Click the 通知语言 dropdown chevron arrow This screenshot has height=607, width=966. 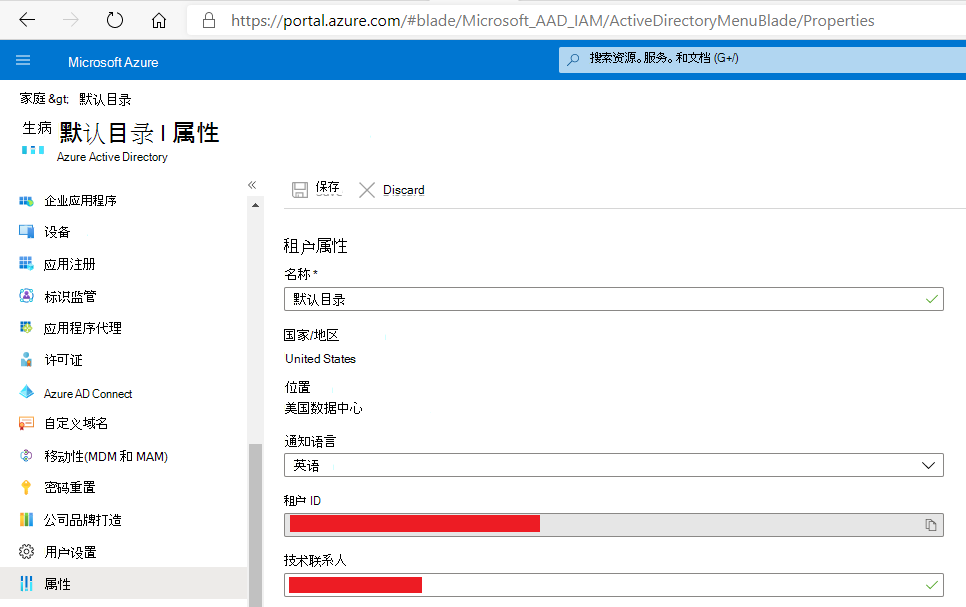(928, 465)
